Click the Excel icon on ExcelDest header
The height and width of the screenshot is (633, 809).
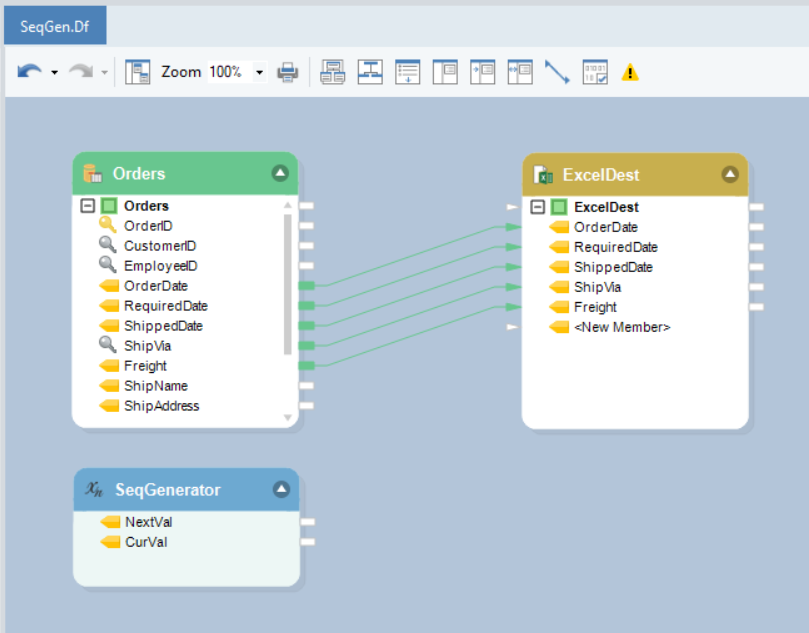[x=544, y=175]
